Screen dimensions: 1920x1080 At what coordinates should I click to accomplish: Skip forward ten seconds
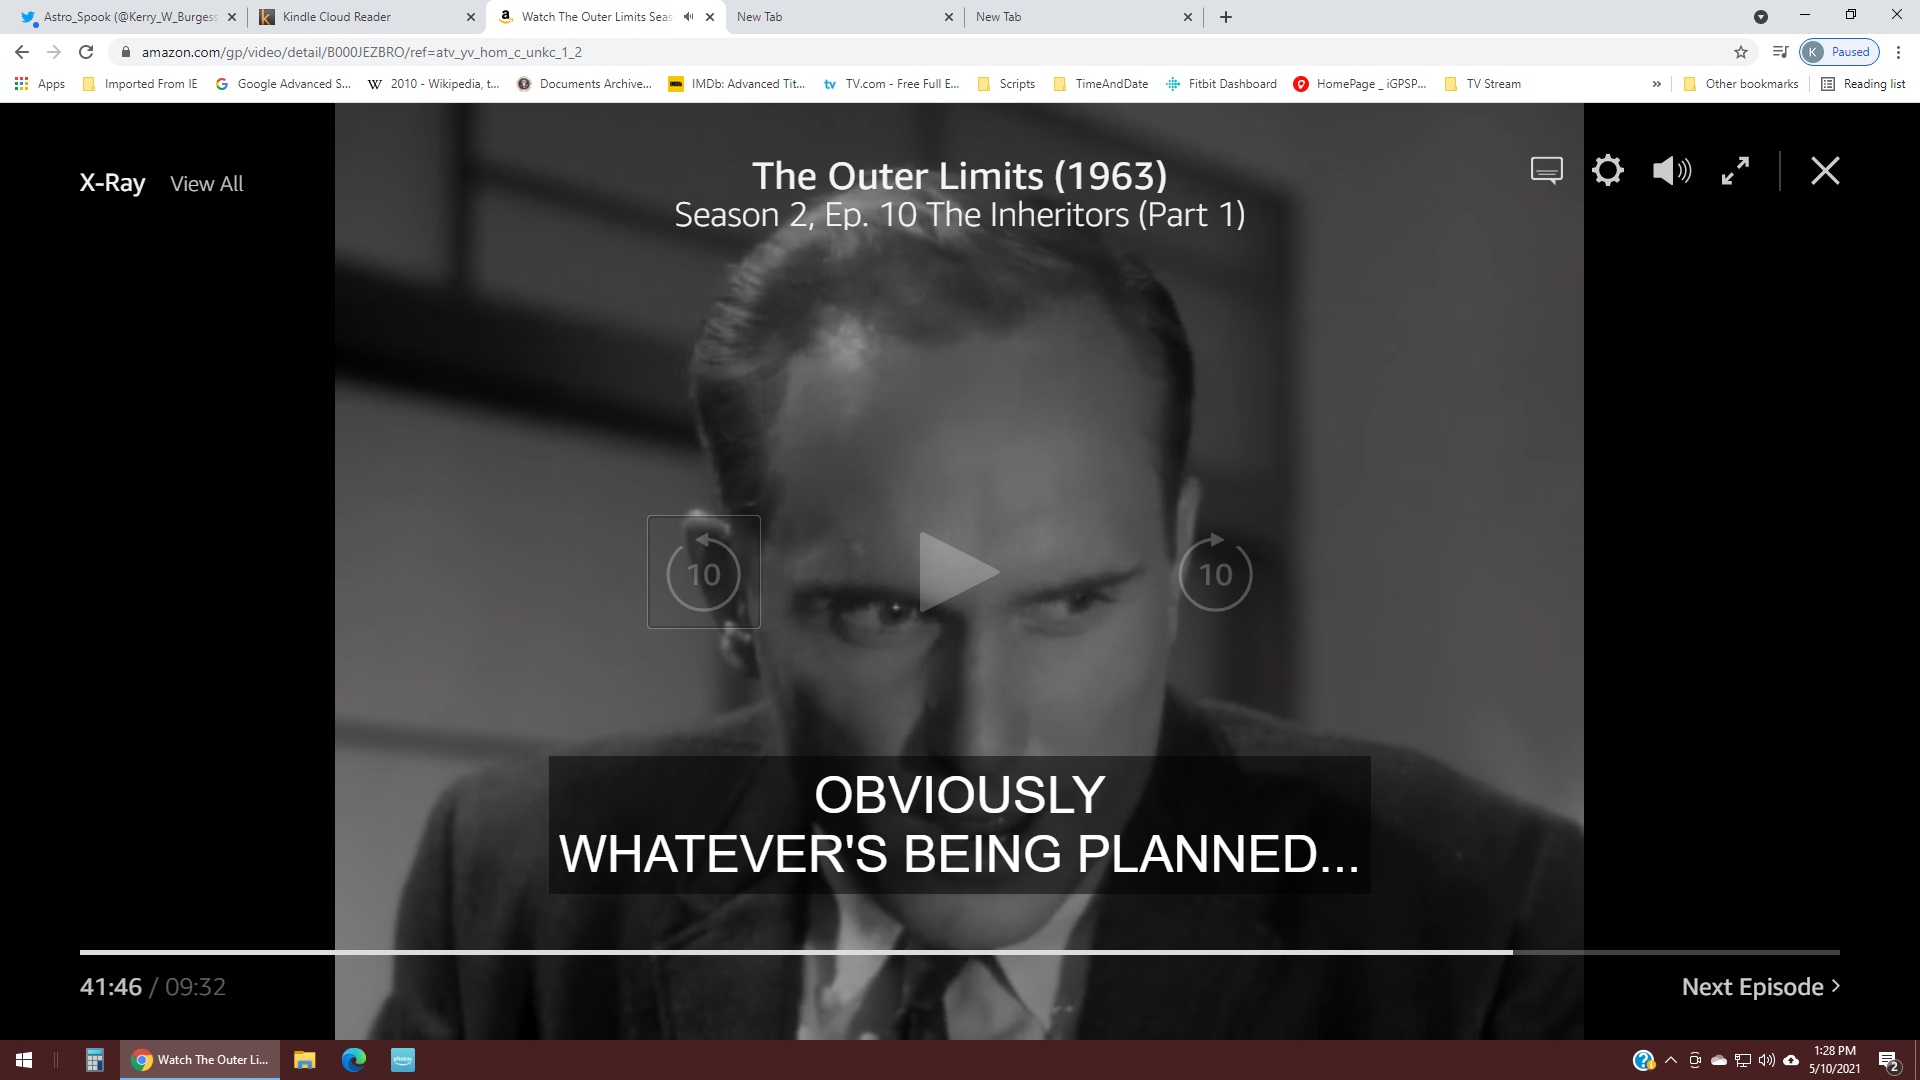[x=1215, y=572]
